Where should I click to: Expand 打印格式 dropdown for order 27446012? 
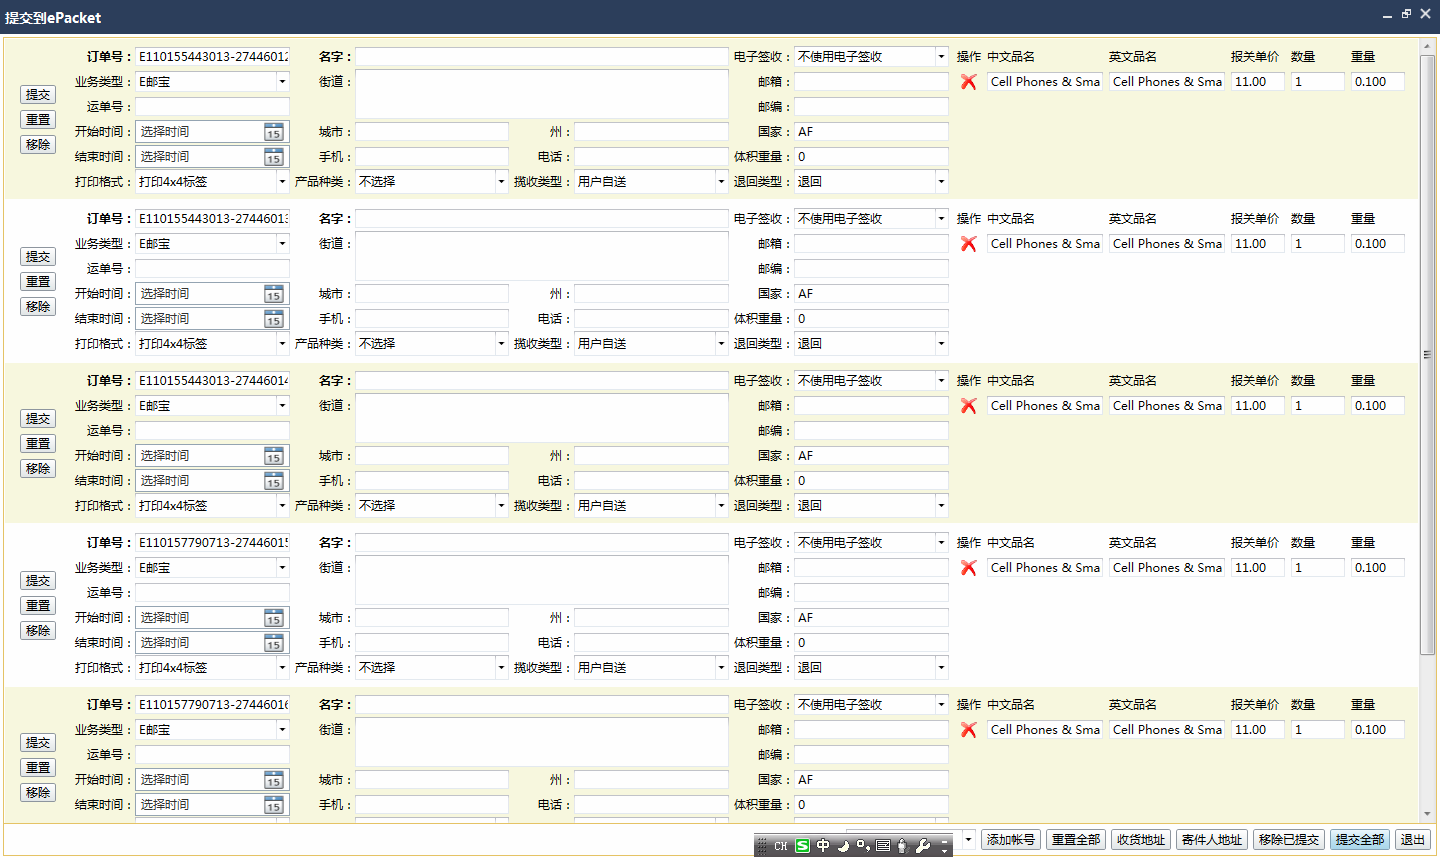(282, 182)
